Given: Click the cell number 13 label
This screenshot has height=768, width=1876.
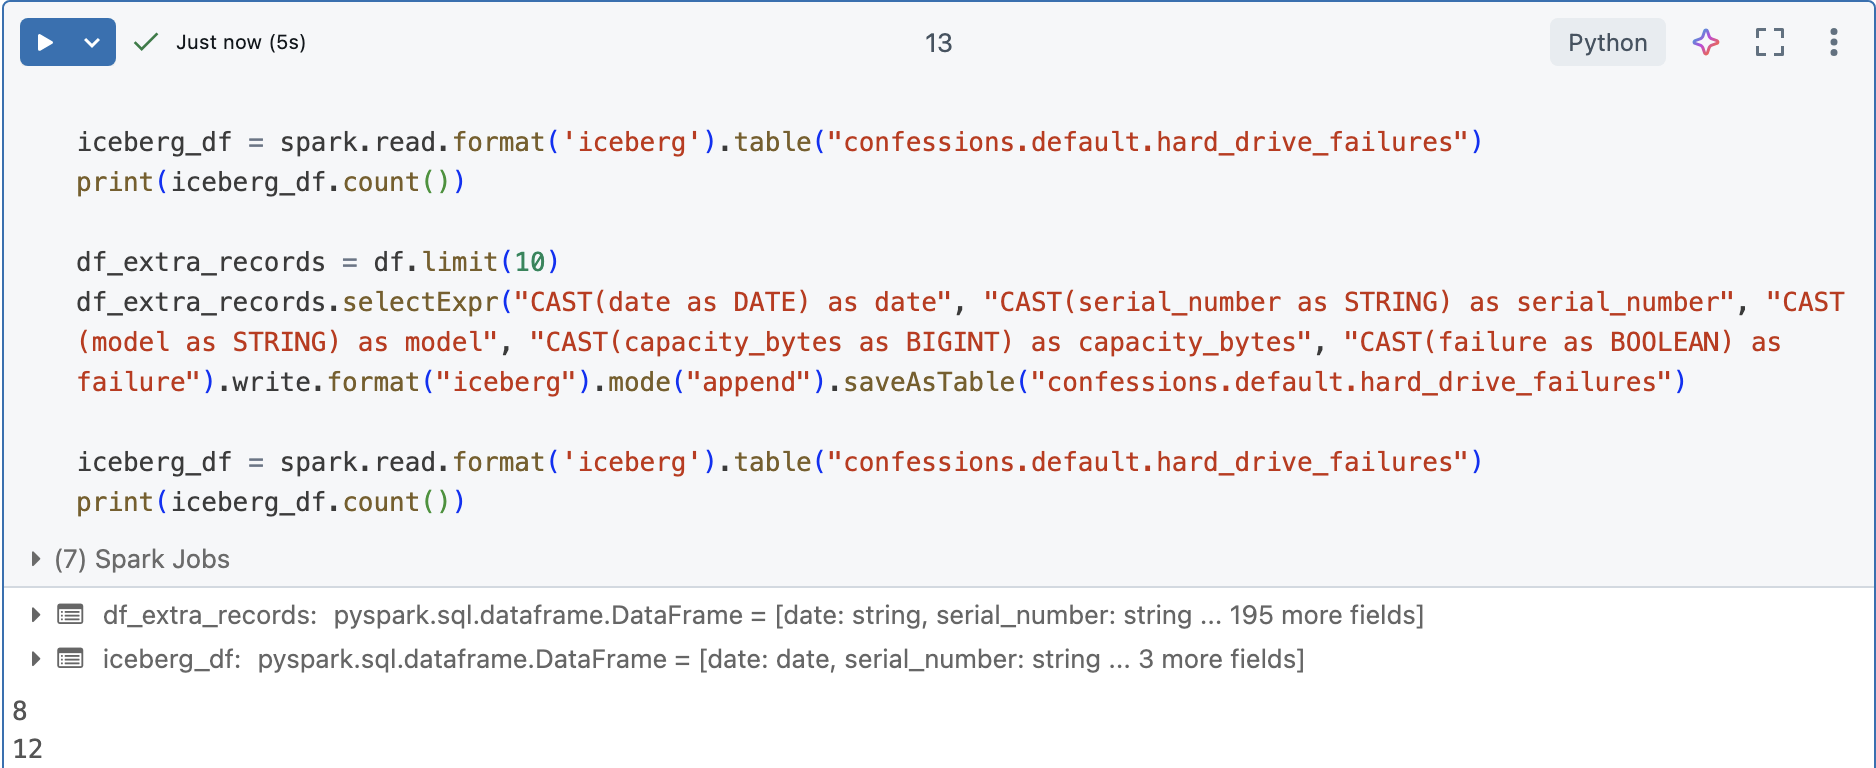Looking at the screenshot, I should point(938,43).
